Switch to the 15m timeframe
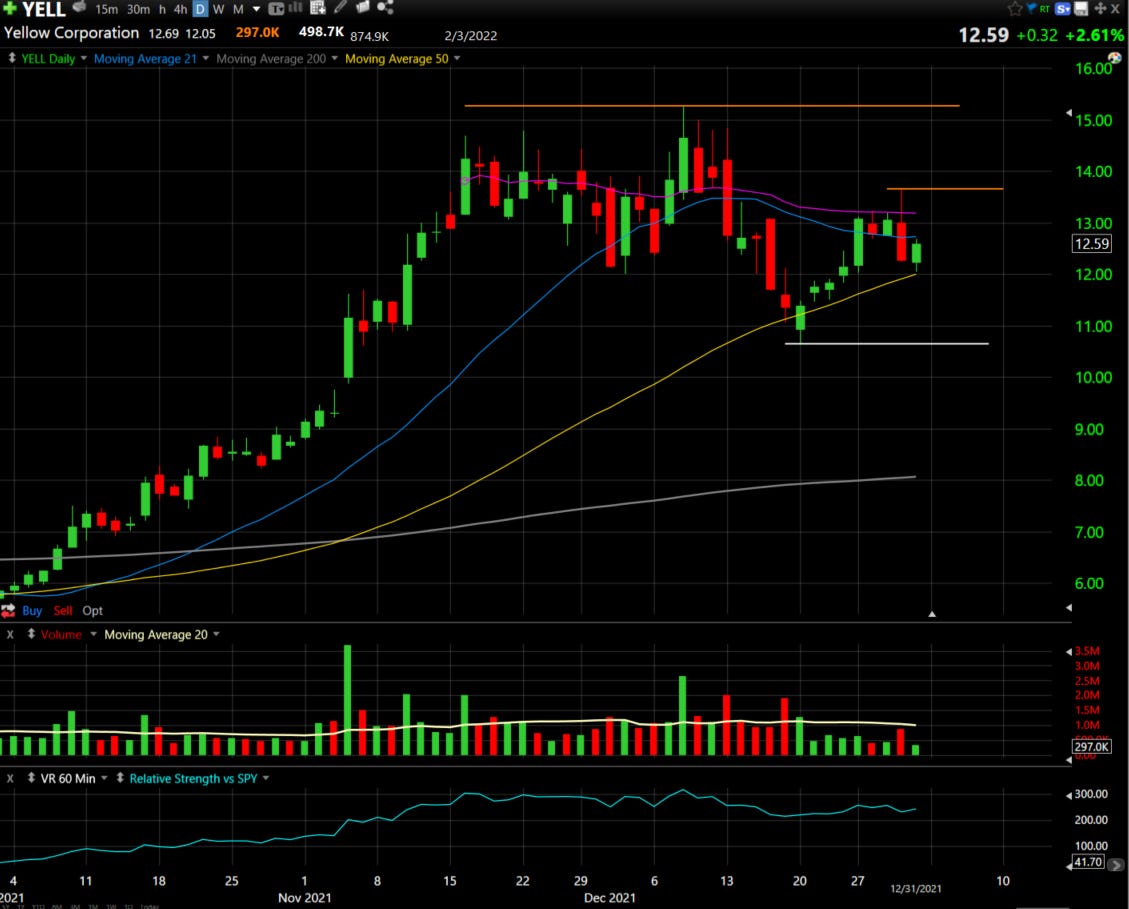Screen dimensions: 1129x909 [107, 9]
